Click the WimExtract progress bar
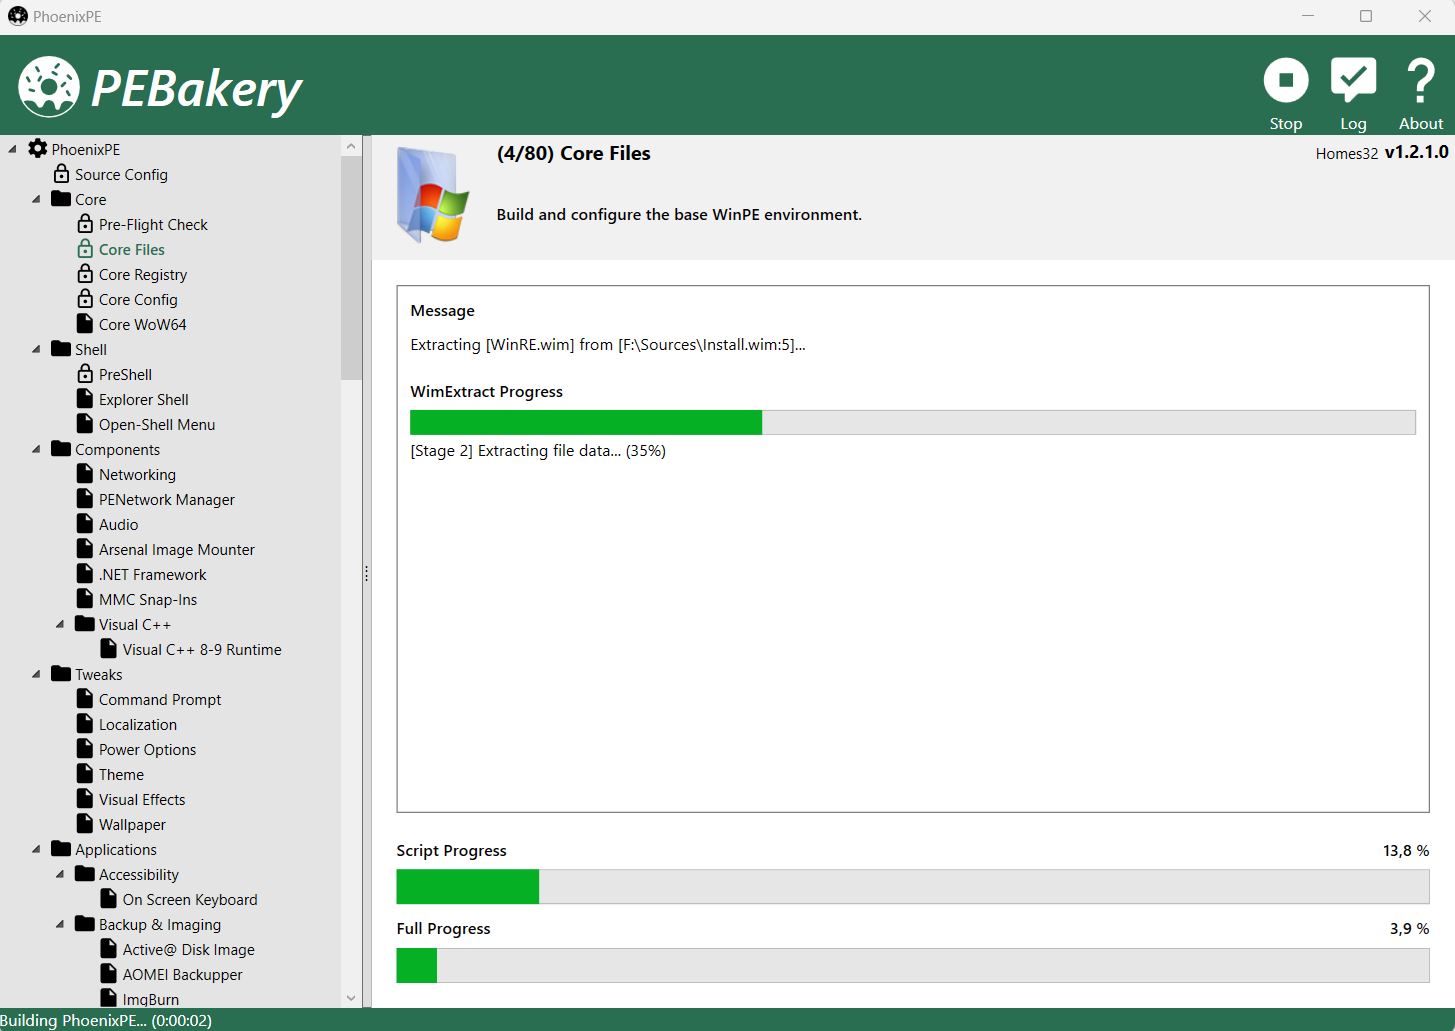 913,422
